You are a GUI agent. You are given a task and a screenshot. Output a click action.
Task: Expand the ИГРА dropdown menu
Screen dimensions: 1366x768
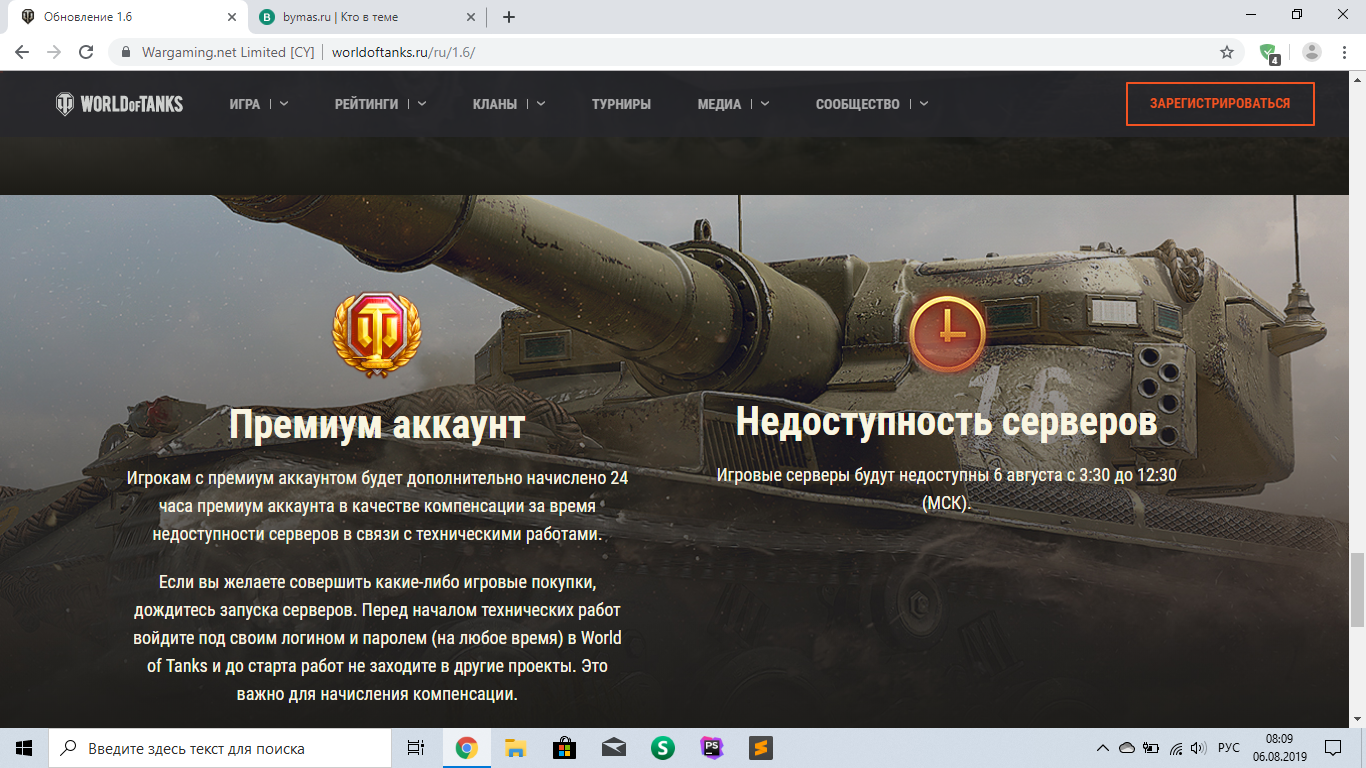(x=258, y=104)
